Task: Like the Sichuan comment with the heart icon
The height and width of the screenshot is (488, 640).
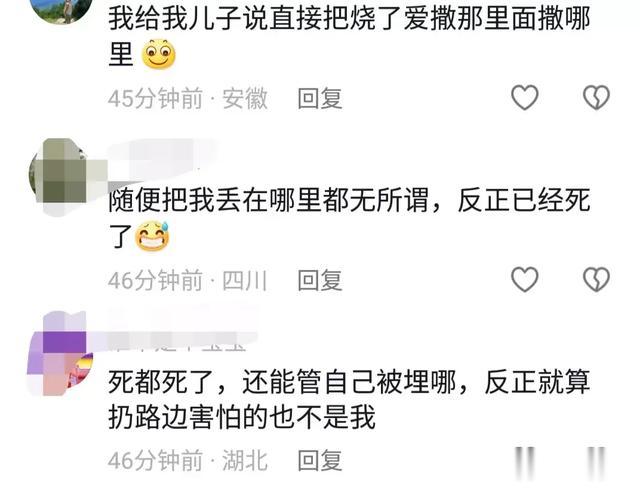Action: (524, 279)
